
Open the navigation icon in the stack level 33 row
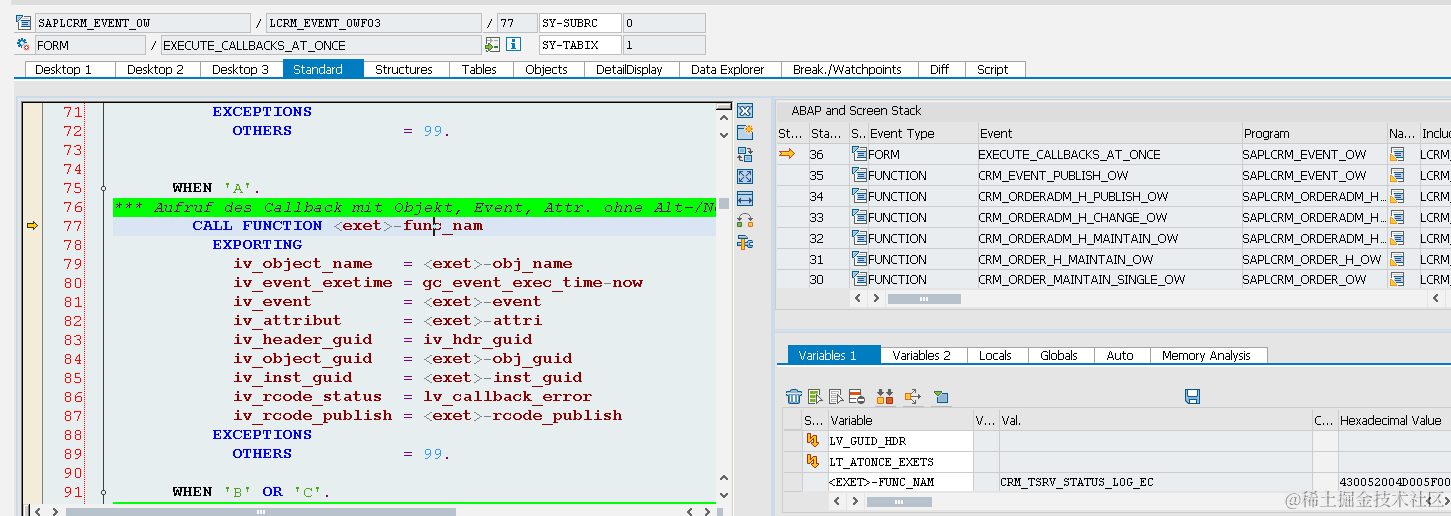(x=1398, y=217)
